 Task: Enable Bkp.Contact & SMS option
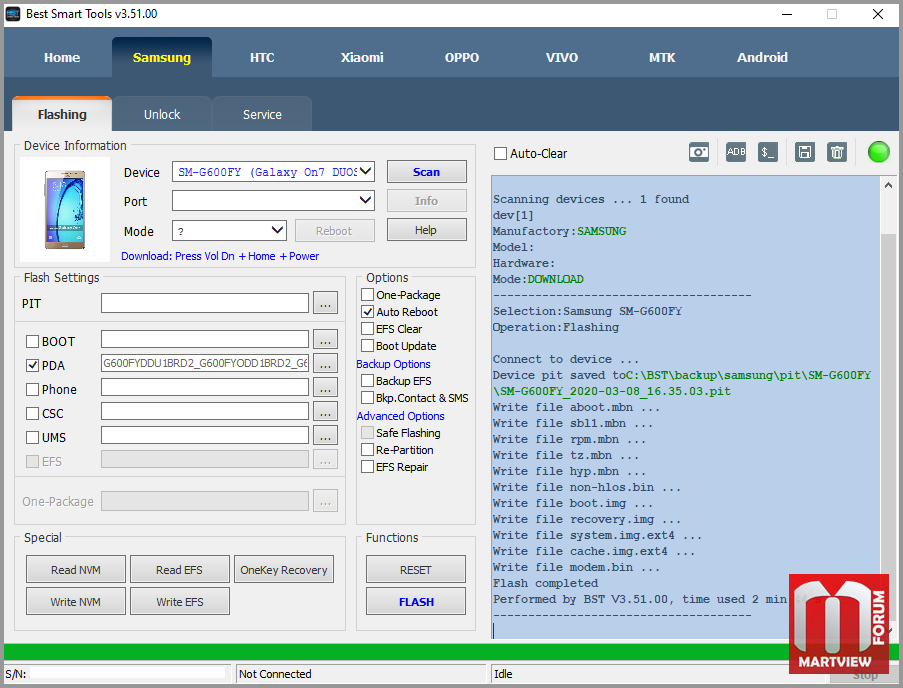coord(367,398)
